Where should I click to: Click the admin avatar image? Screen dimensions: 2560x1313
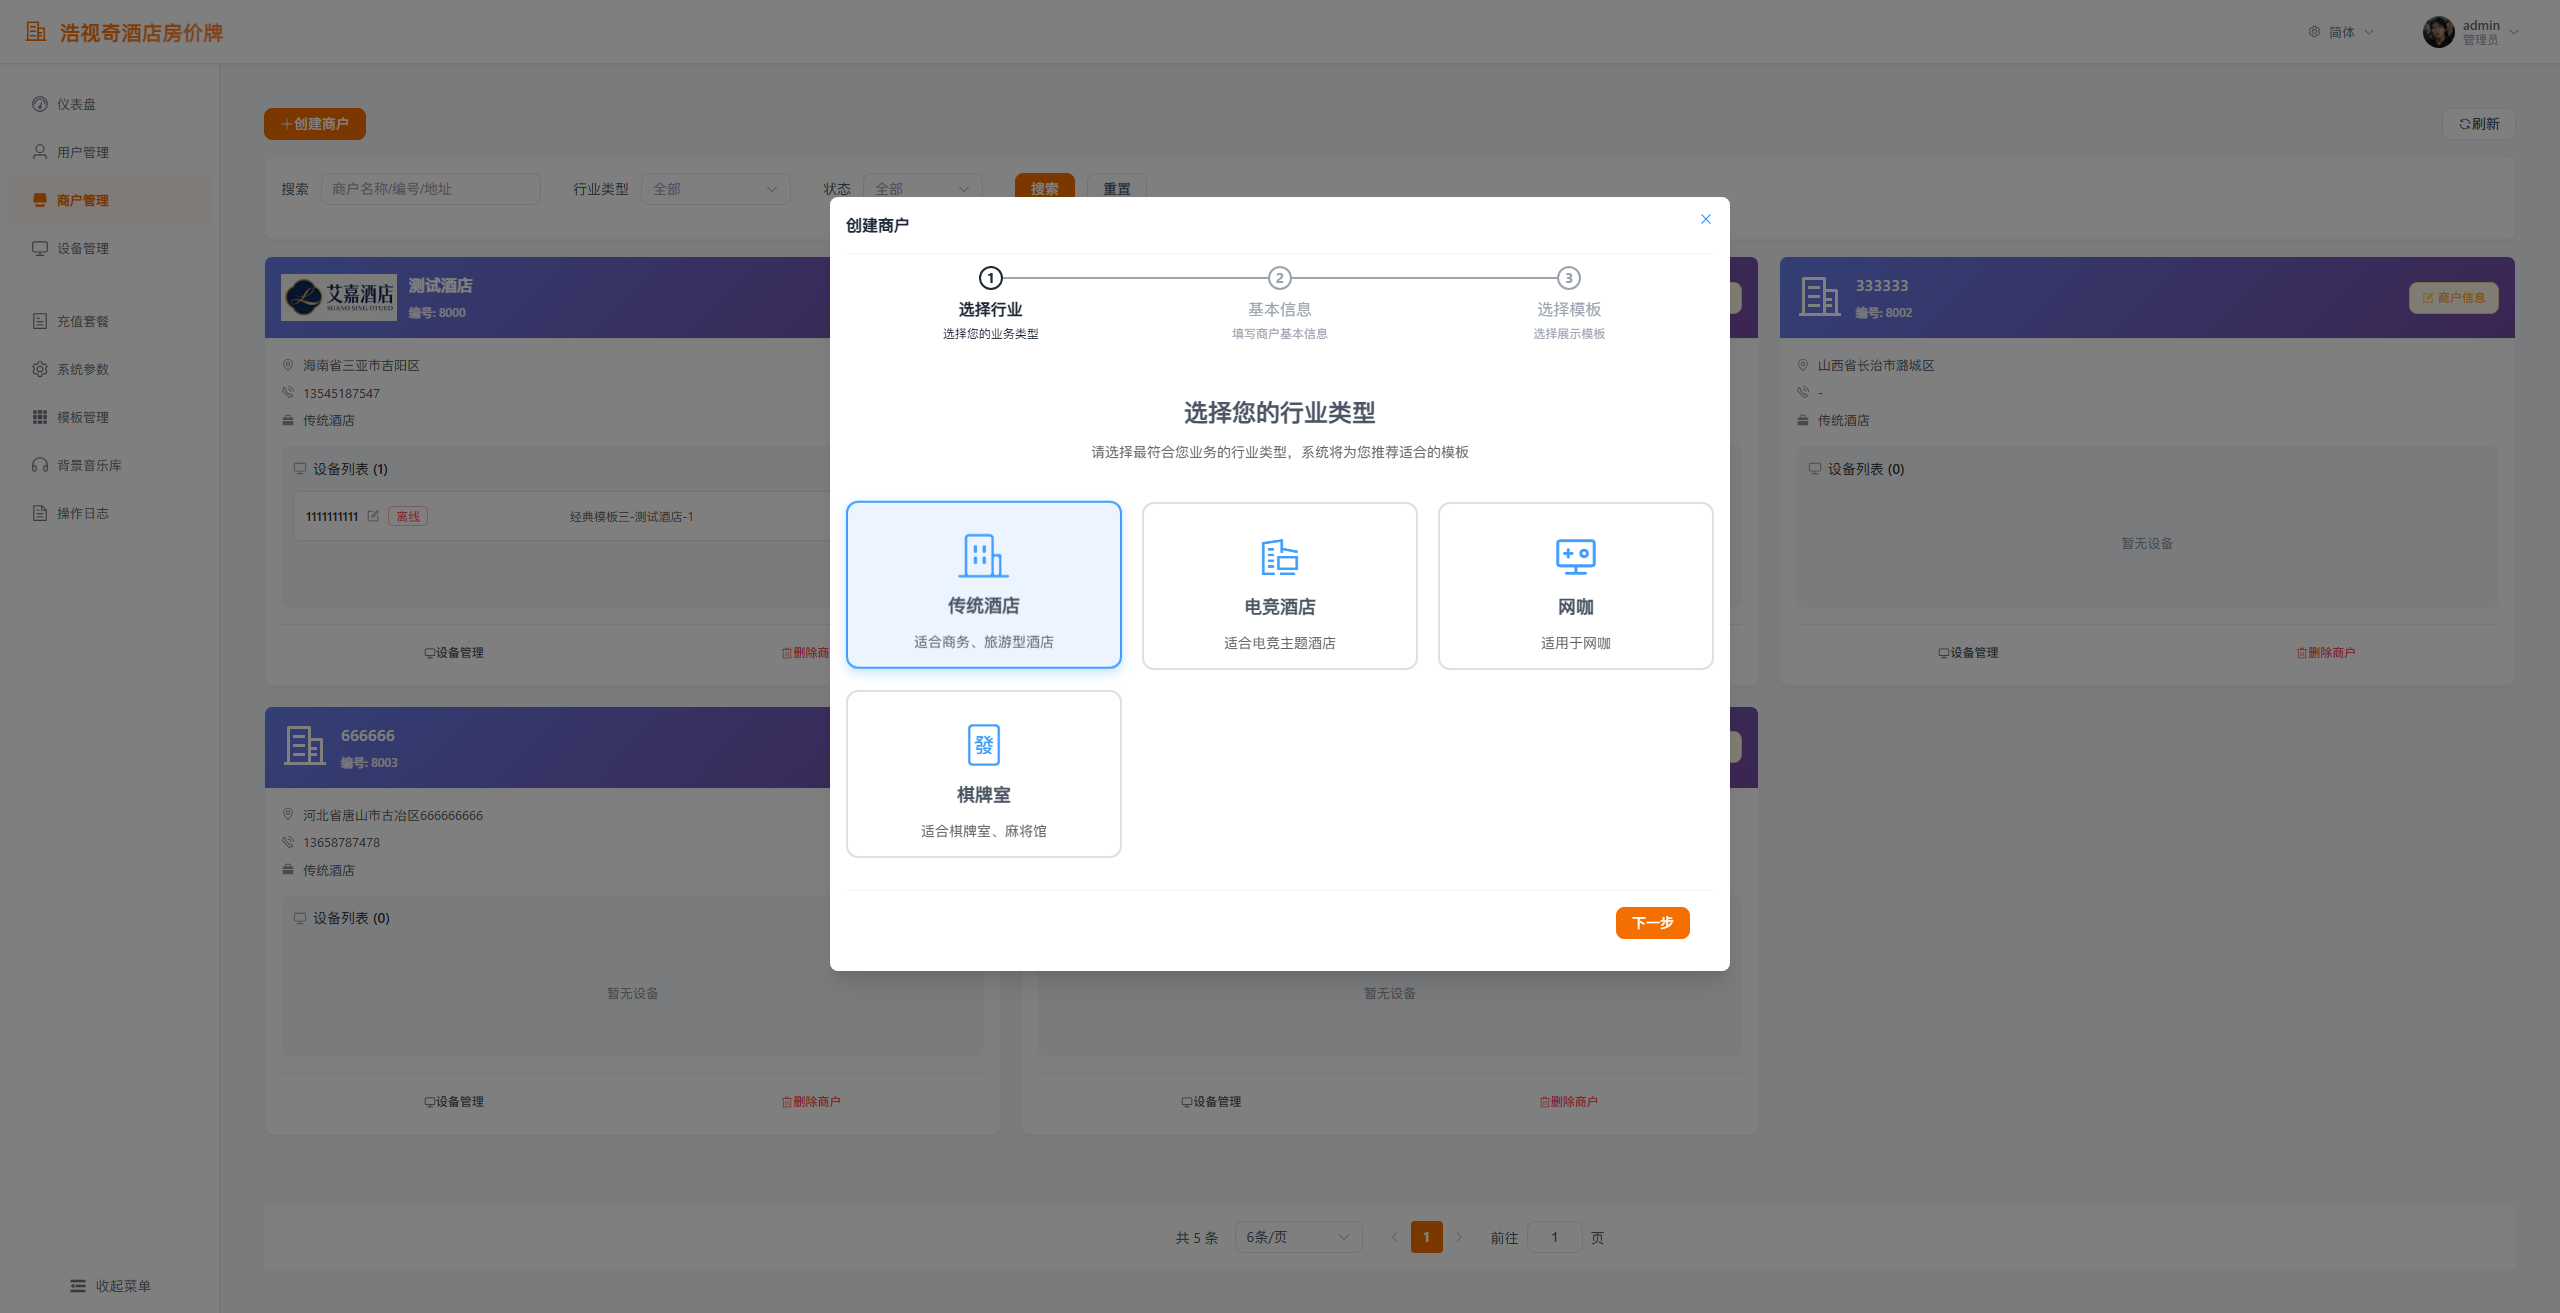tap(2438, 32)
